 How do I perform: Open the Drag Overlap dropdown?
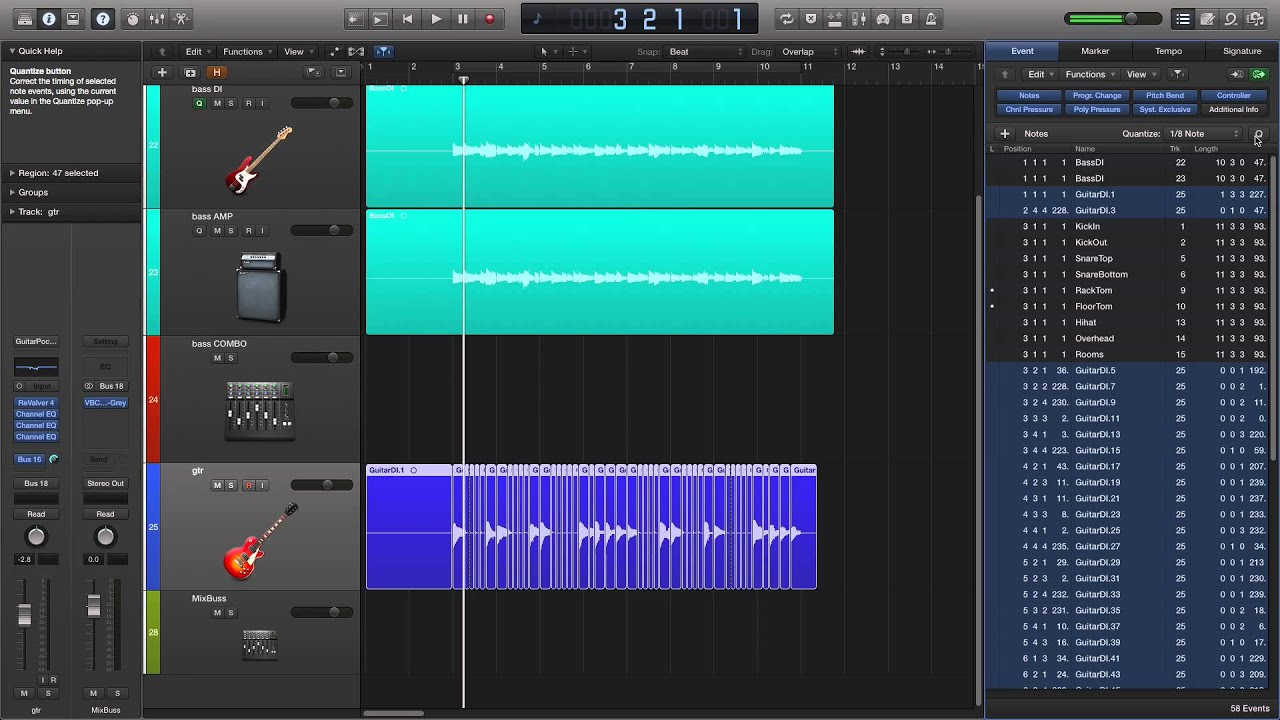[808, 51]
